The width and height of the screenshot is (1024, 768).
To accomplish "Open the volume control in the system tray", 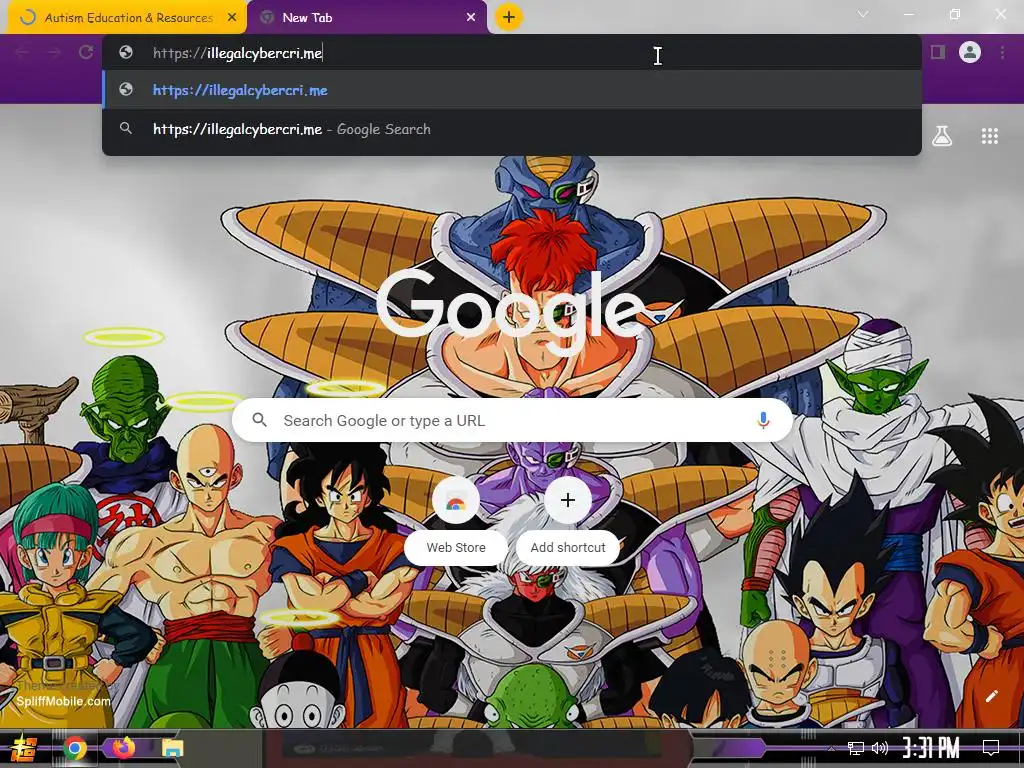I will tap(880, 748).
